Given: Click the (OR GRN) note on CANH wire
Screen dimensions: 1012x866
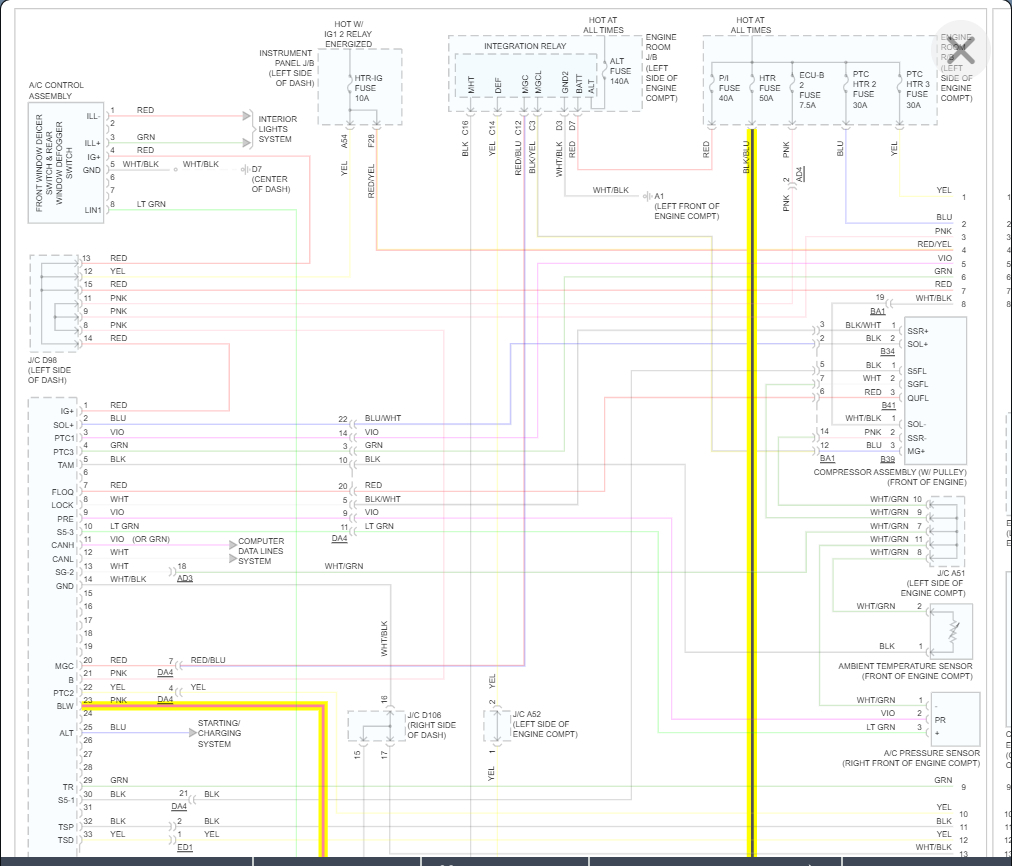Looking at the screenshot, I should pyautogui.click(x=151, y=539).
